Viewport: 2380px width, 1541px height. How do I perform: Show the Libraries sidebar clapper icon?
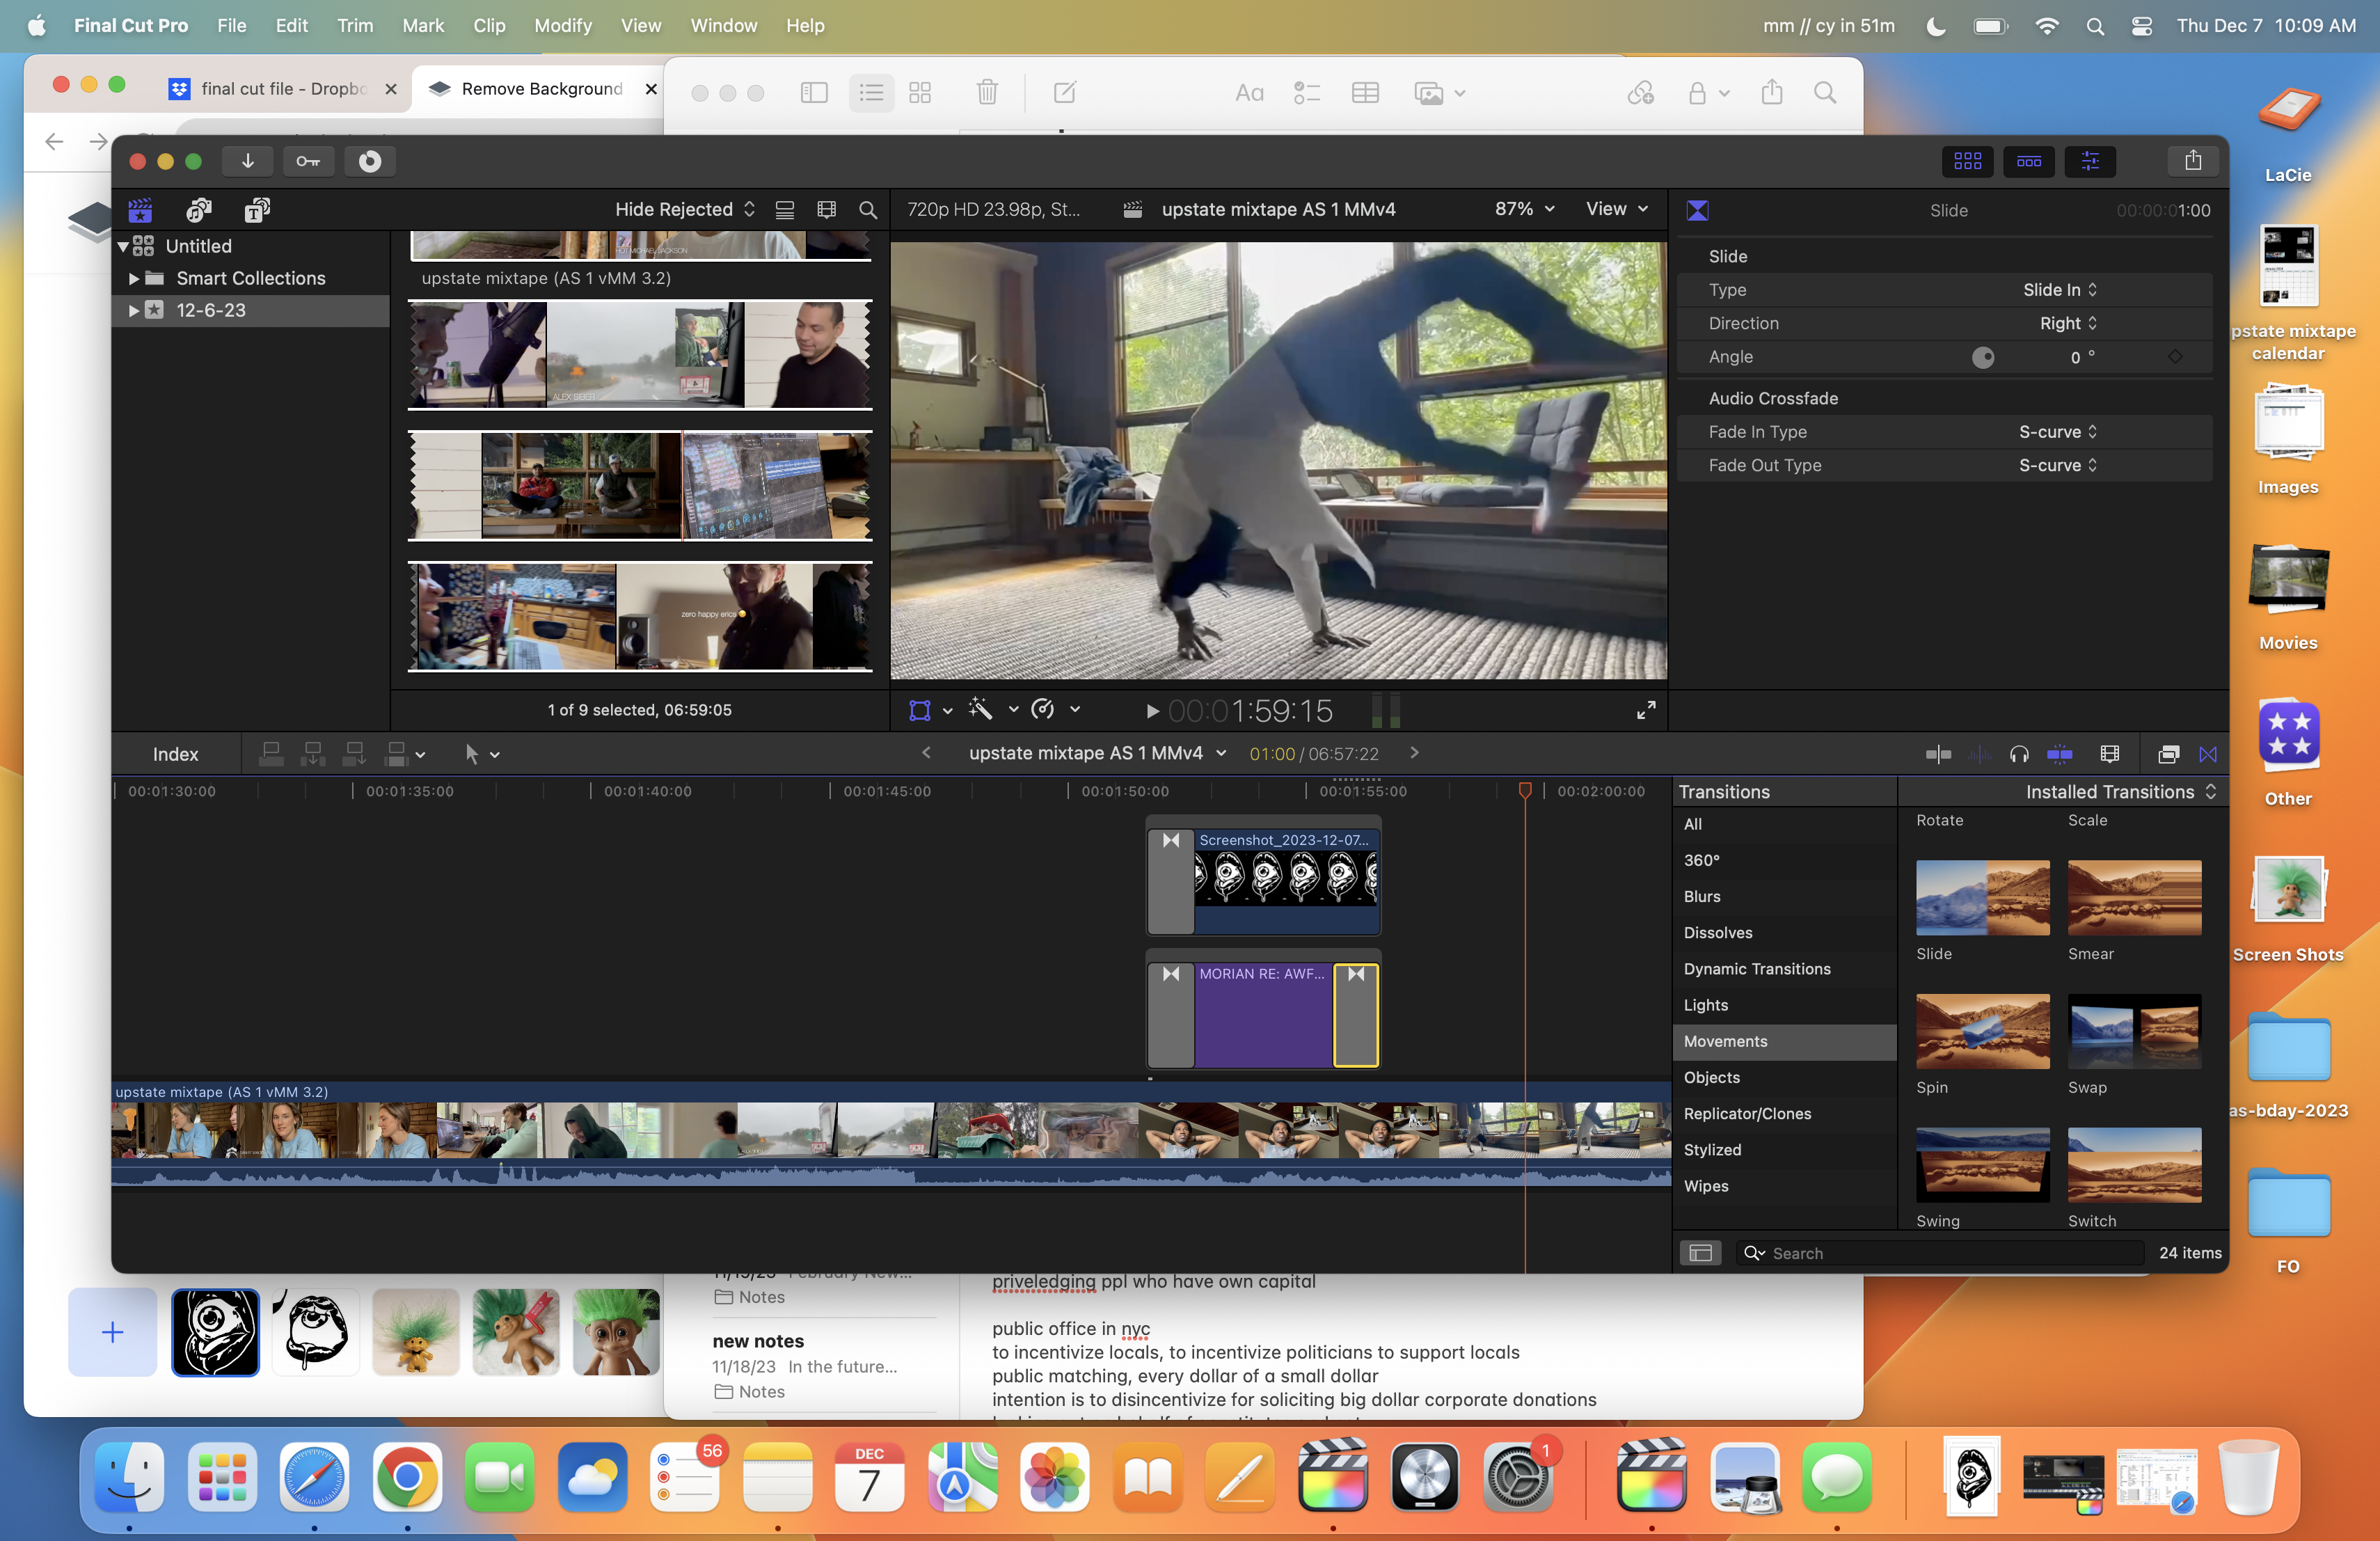(x=140, y=210)
